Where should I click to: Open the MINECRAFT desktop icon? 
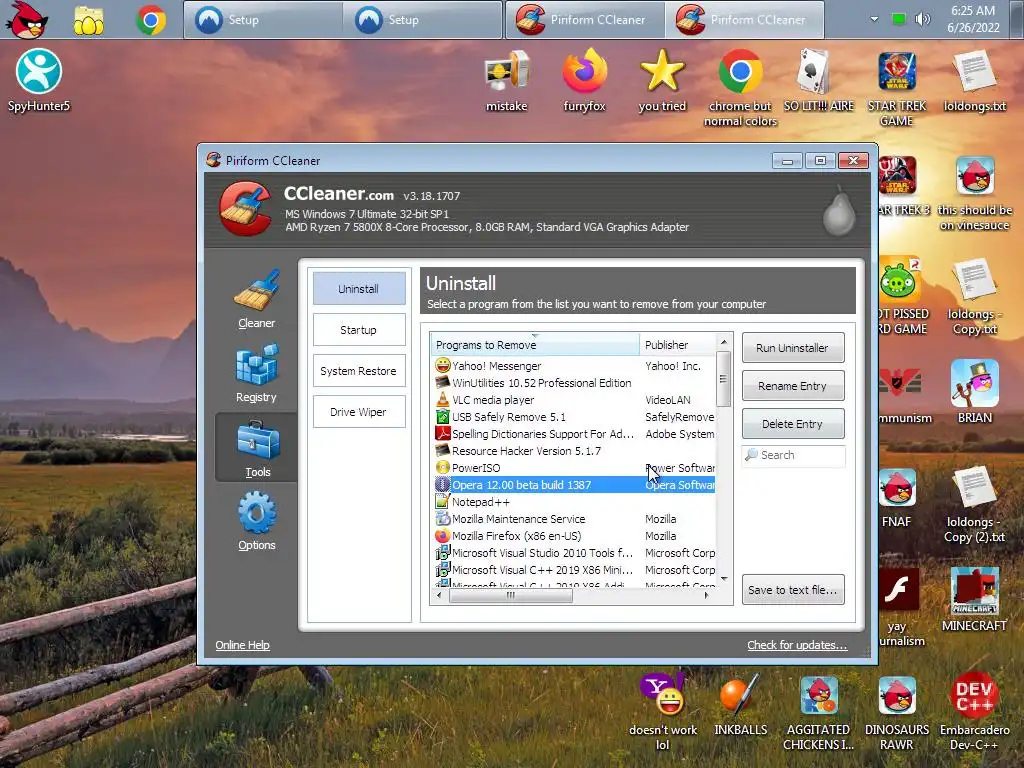click(974, 599)
